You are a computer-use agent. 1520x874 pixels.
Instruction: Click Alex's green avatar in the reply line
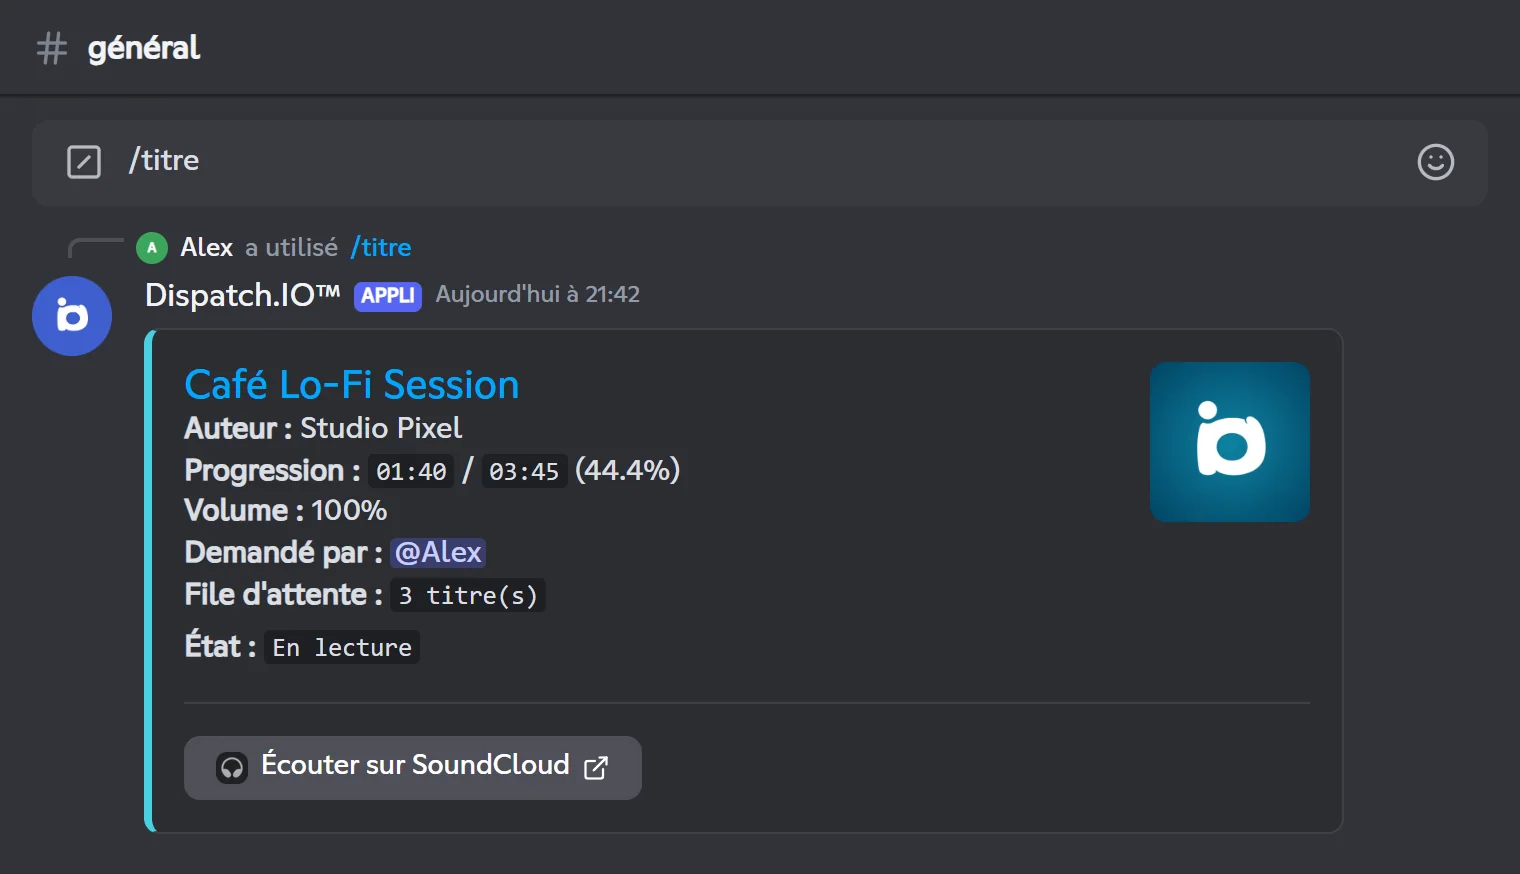pyautogui.click(x=152, y=248)
